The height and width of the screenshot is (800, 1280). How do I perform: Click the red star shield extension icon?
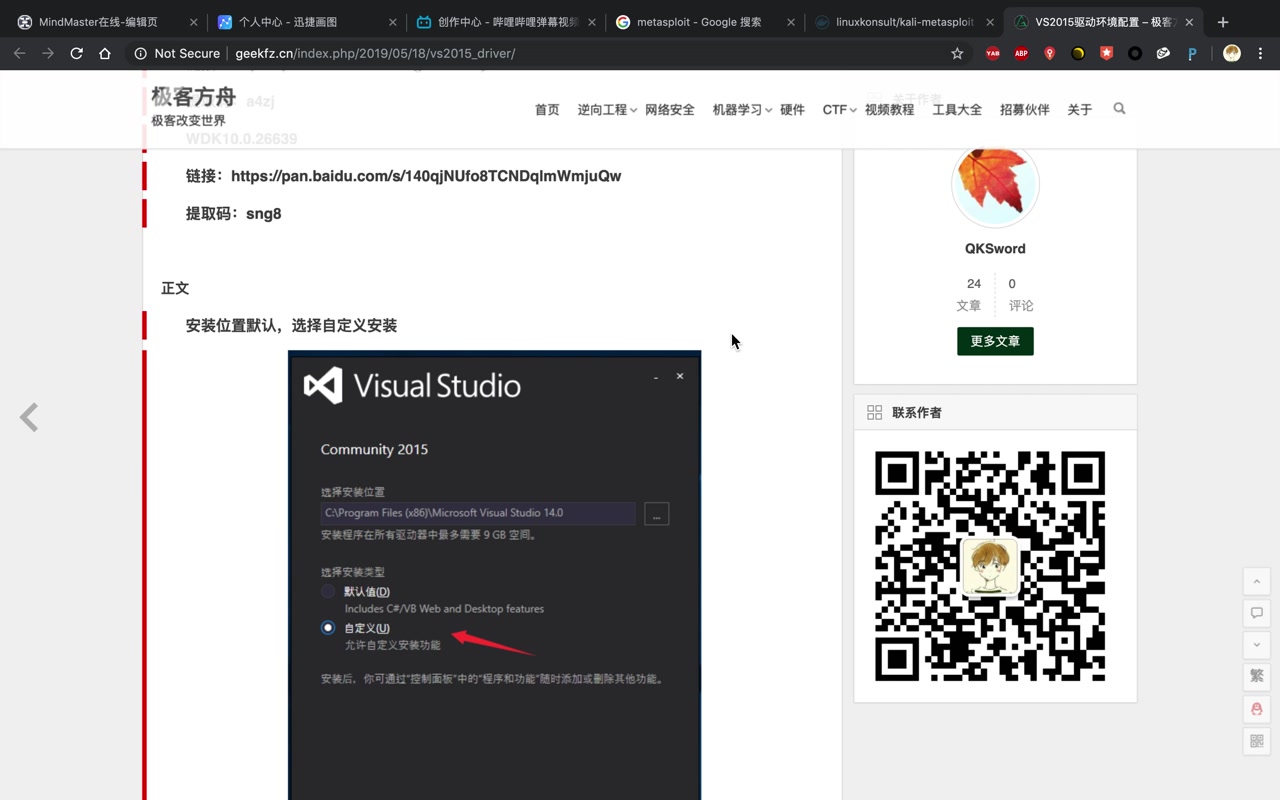(1106, 54)
